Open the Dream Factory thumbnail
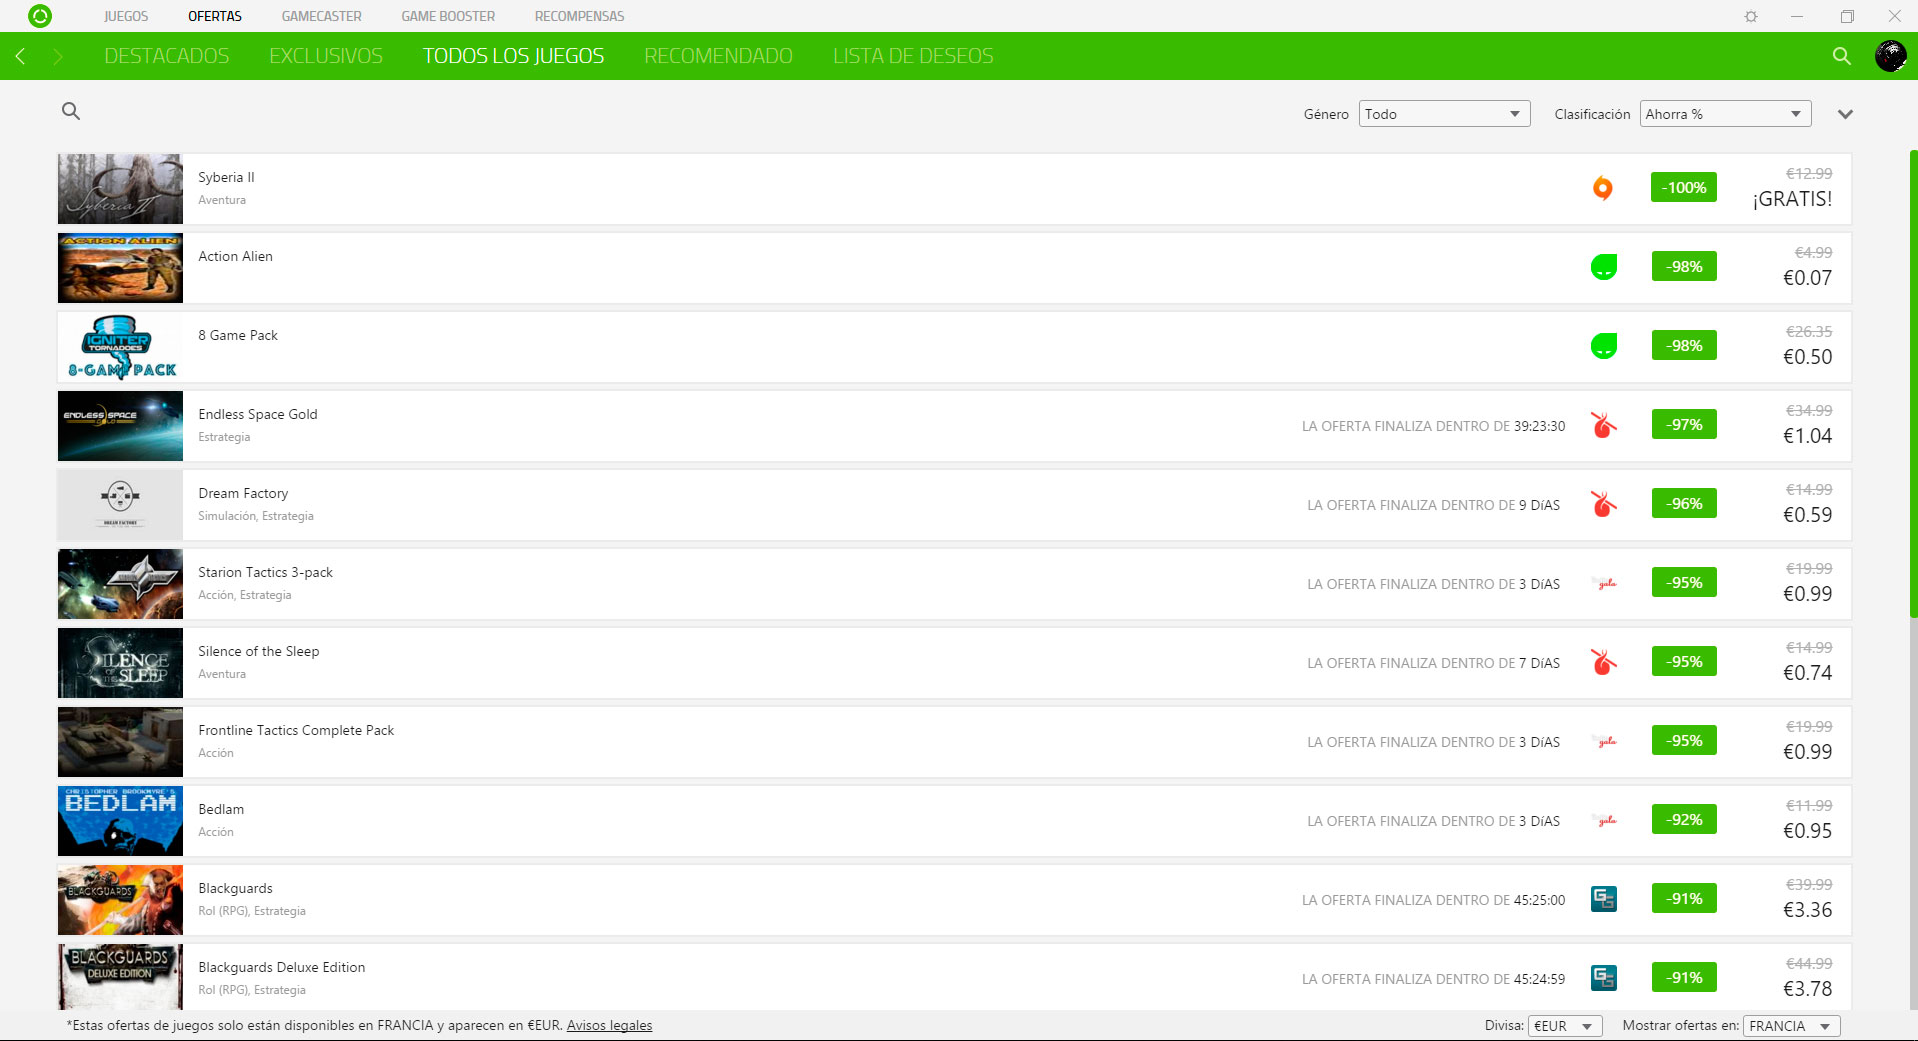 click(x=120, y=504)
